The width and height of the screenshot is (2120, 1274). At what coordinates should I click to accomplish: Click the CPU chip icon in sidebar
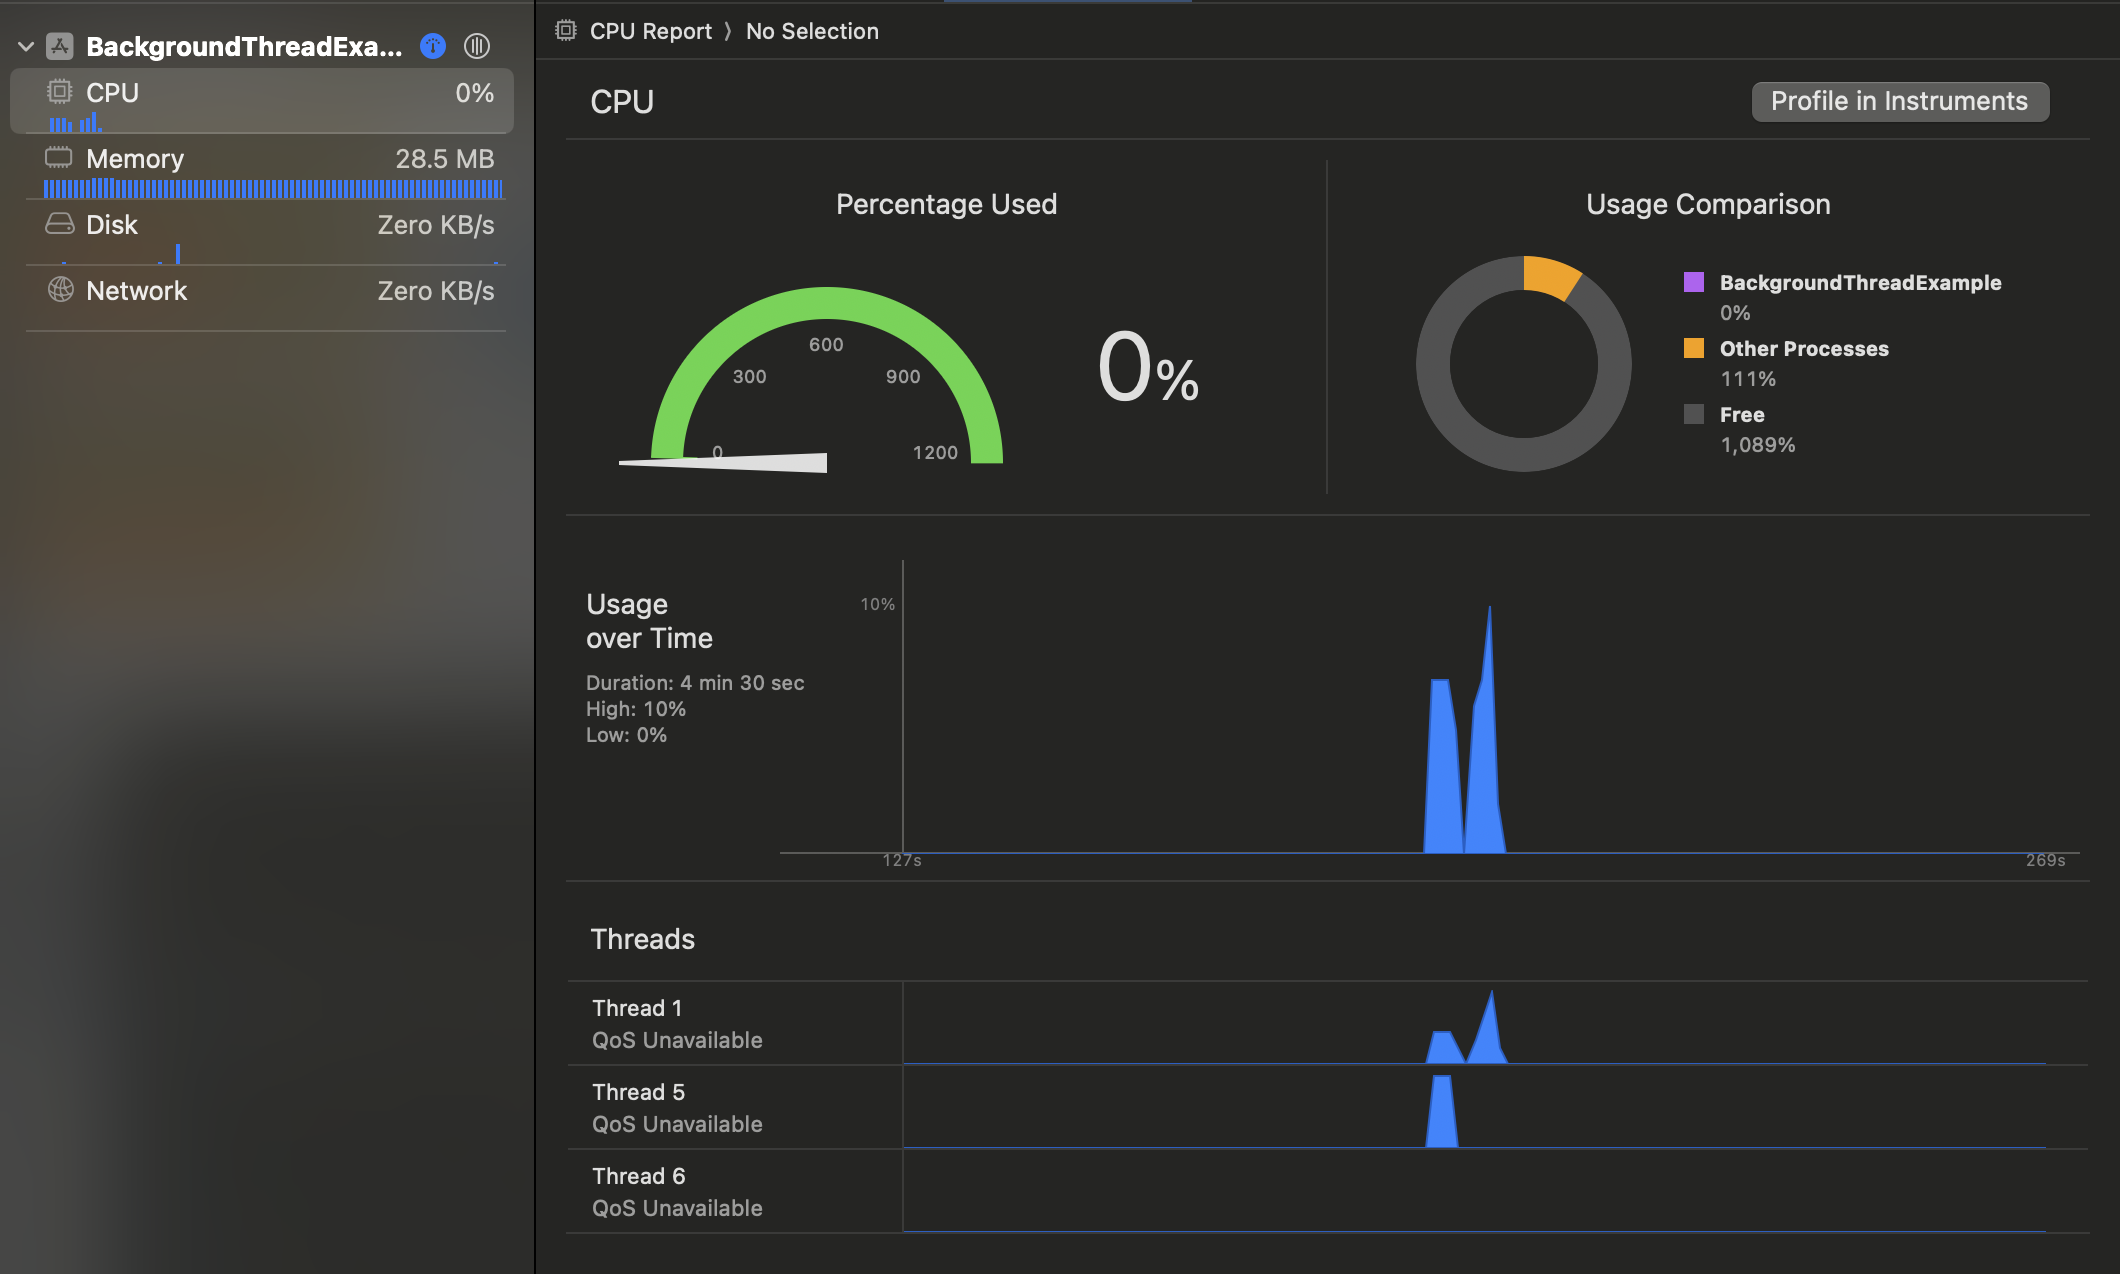click(59, 92)
